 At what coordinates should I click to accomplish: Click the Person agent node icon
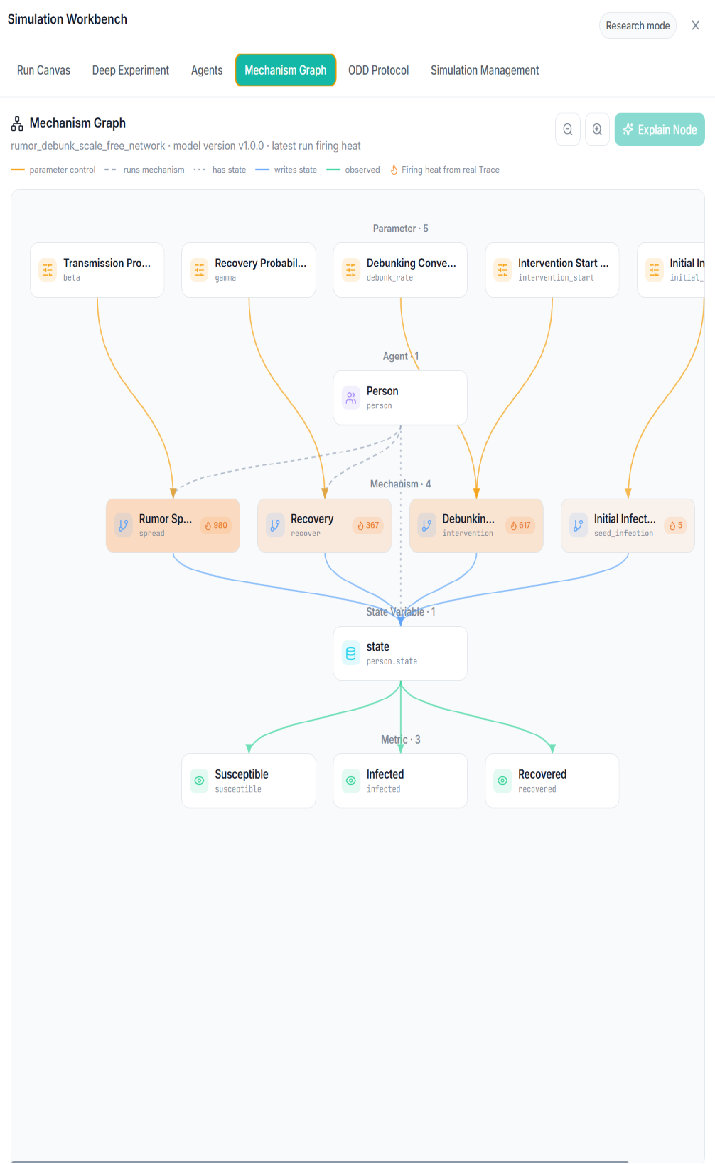(x=350, y=398)
